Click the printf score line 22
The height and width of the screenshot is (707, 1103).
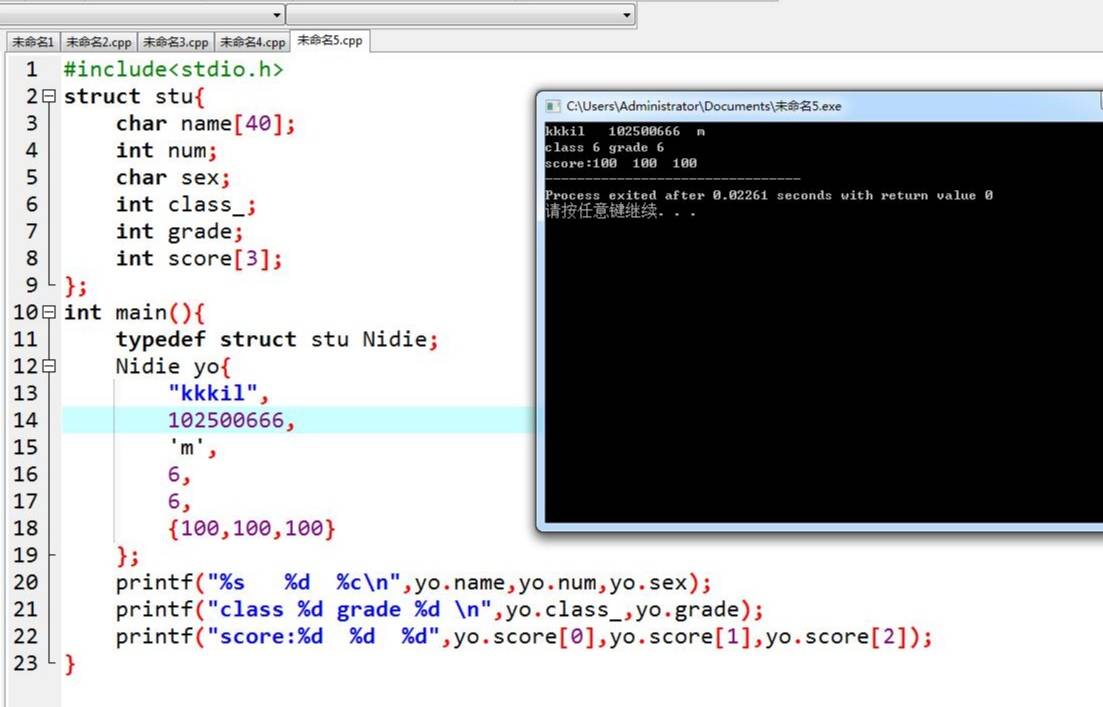pos(524,637)
